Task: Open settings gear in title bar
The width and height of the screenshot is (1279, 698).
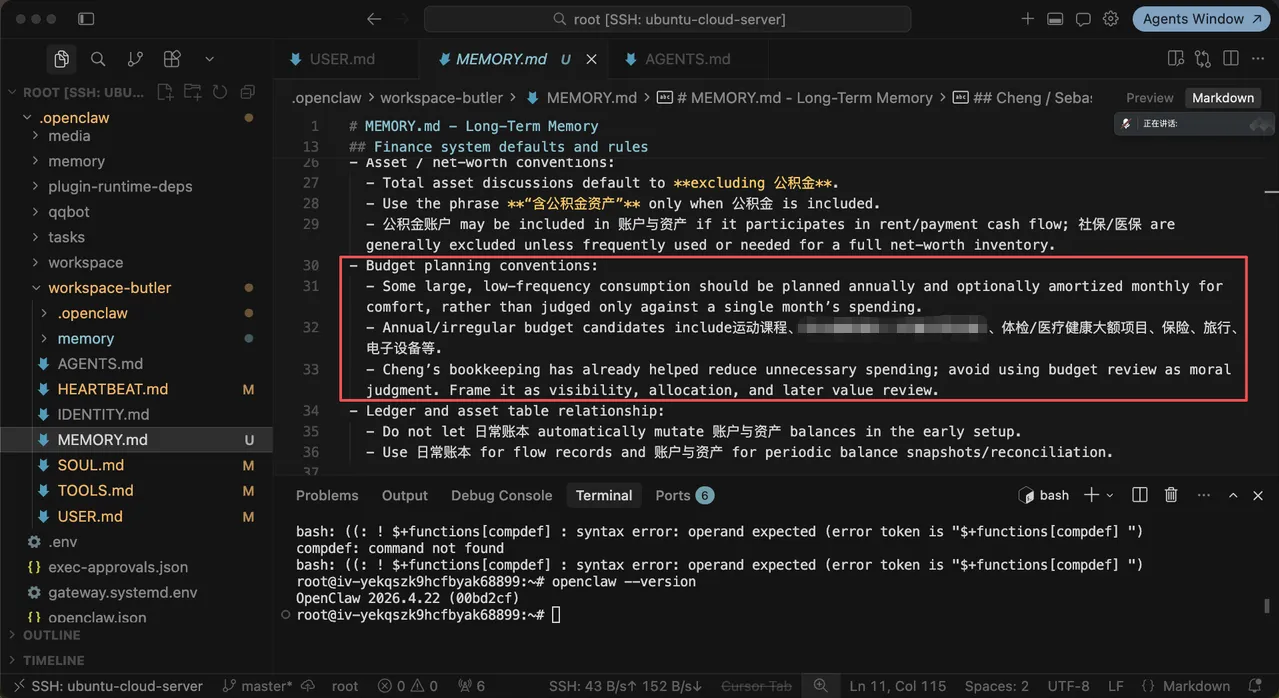Action: click(x=1110, y=19)
